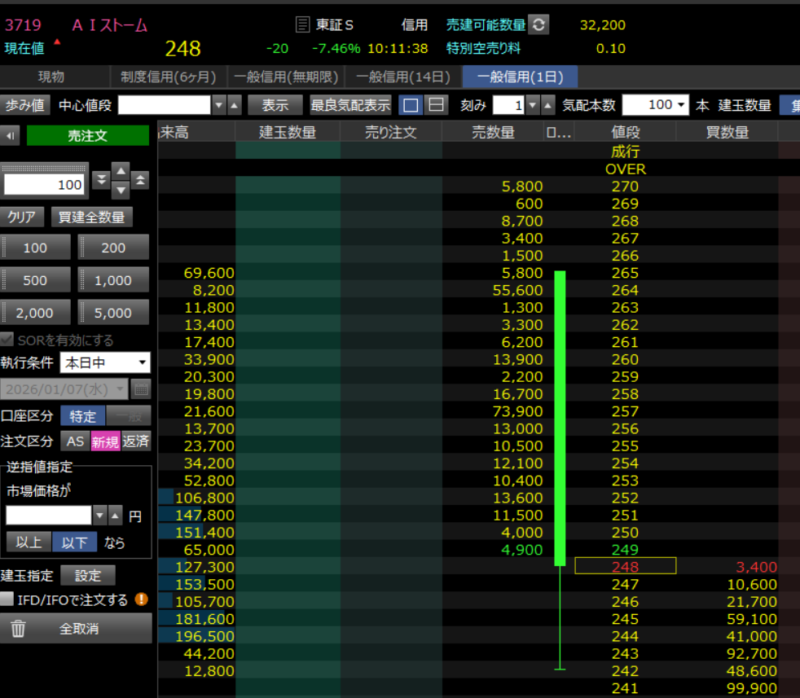Click the orange IFD/IFO warning icon
Viewport: 800px width, 698px height.
141,600
